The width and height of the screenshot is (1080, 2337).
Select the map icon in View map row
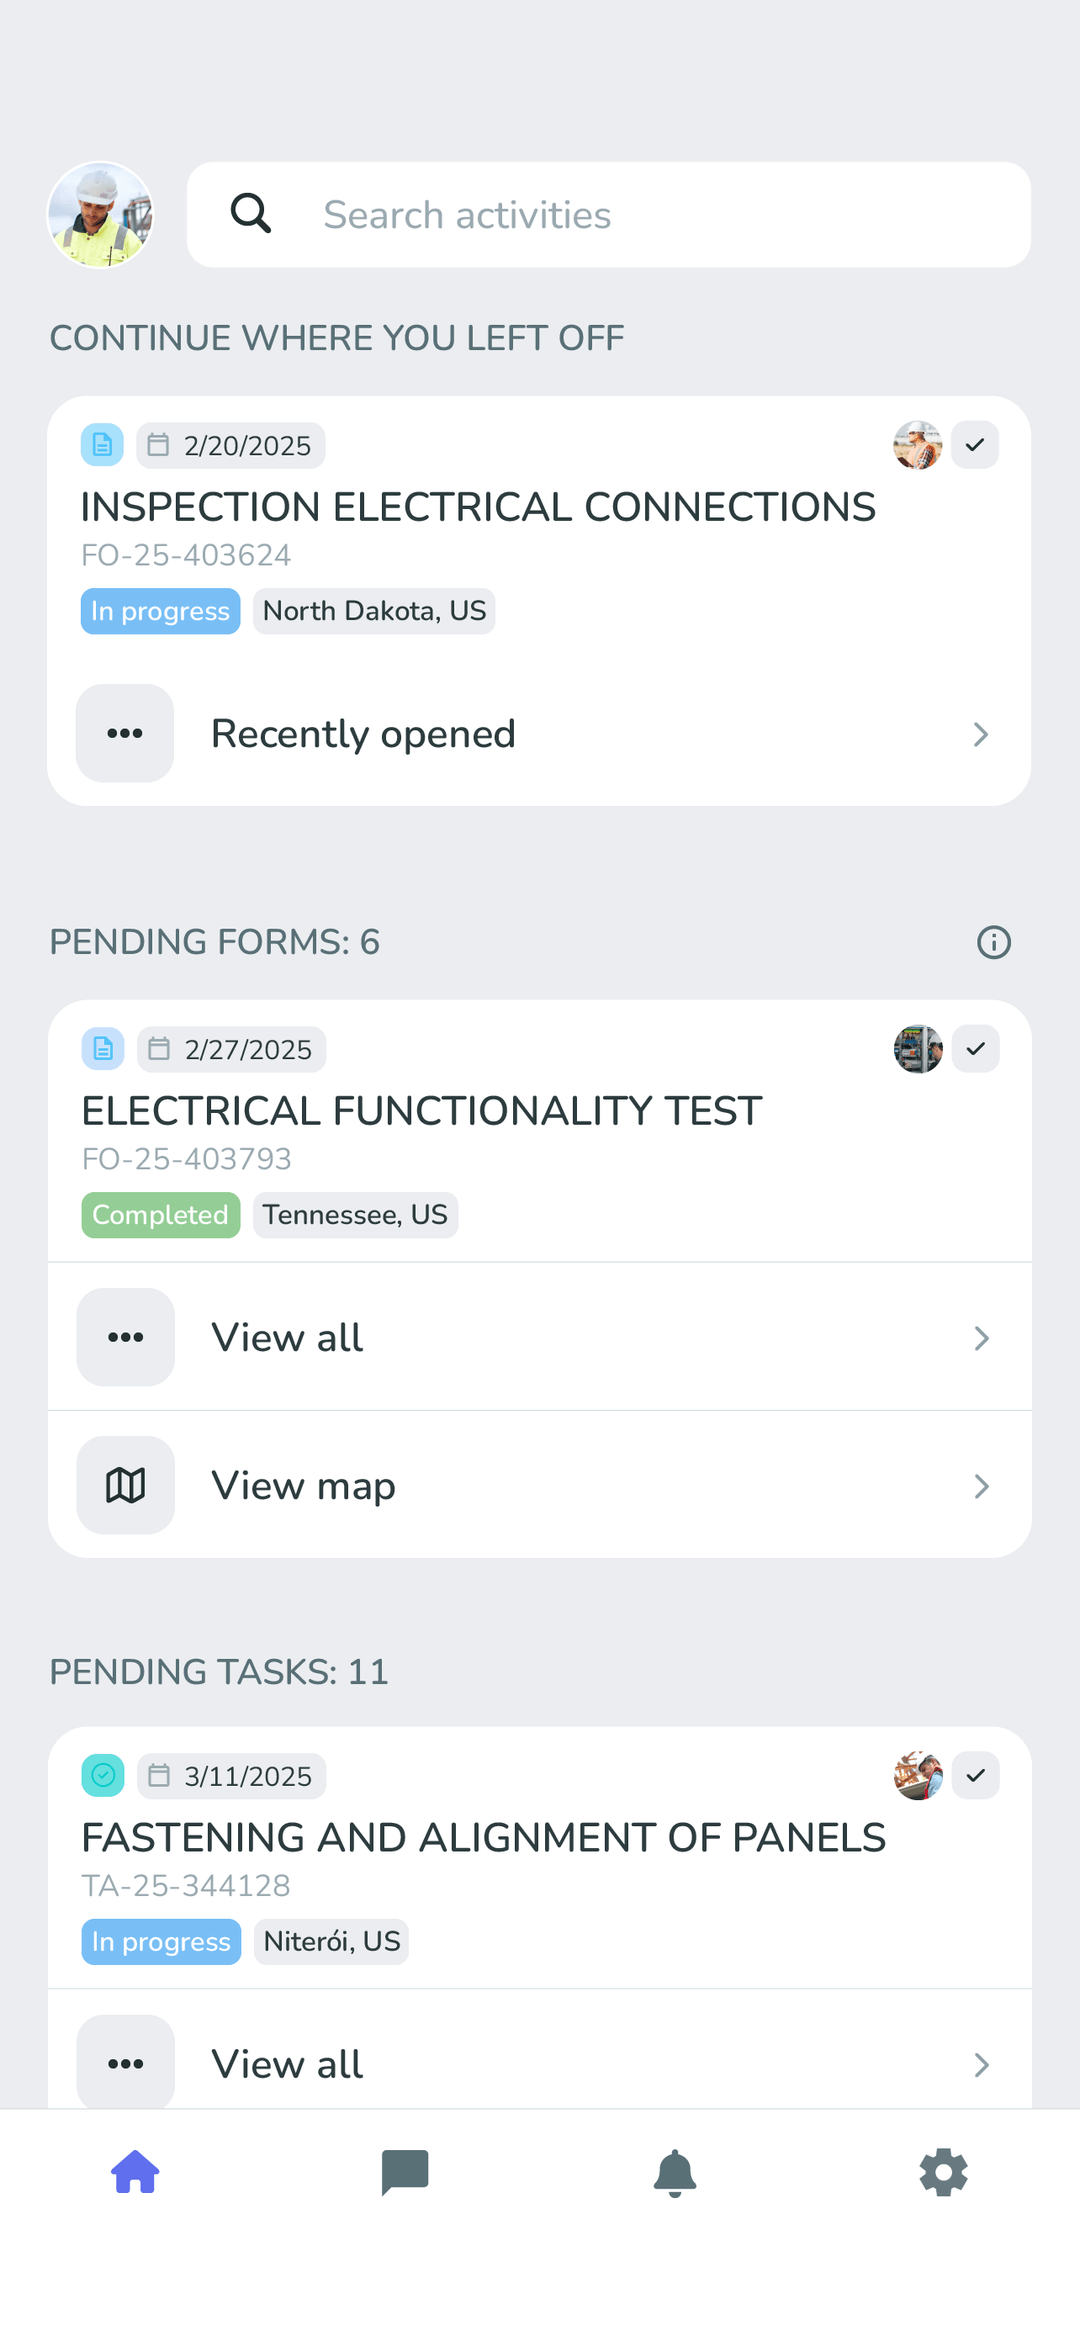125,1485
